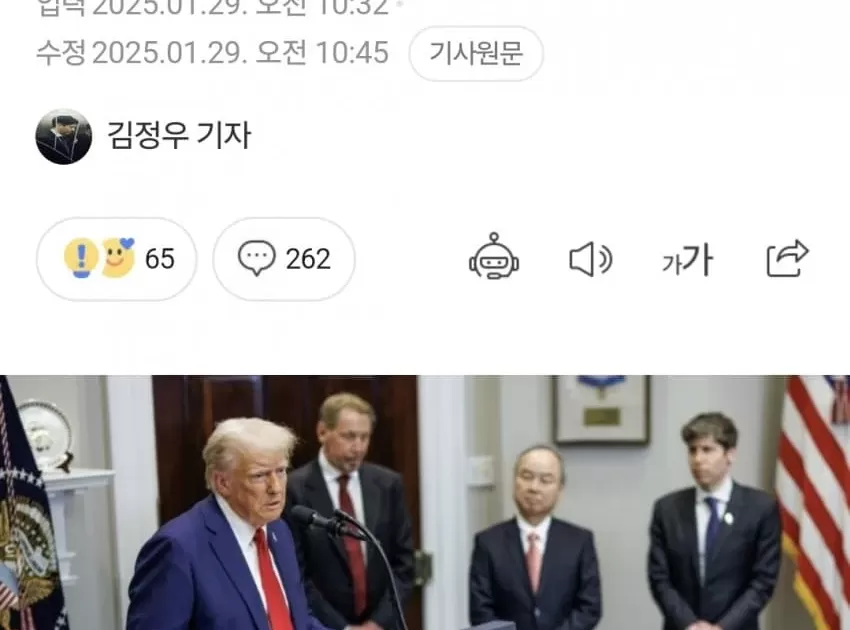Open the comments pill showing 262
Image resolution: width=850 pixels, height=630 pixels.
(x=284, y=259)
